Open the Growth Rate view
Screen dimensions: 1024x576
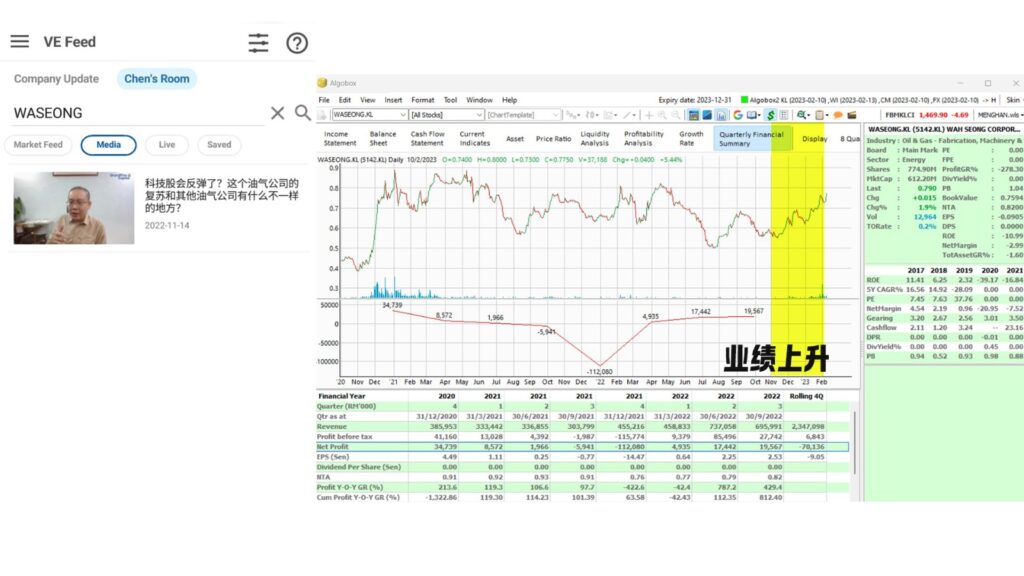click(691, 138)
